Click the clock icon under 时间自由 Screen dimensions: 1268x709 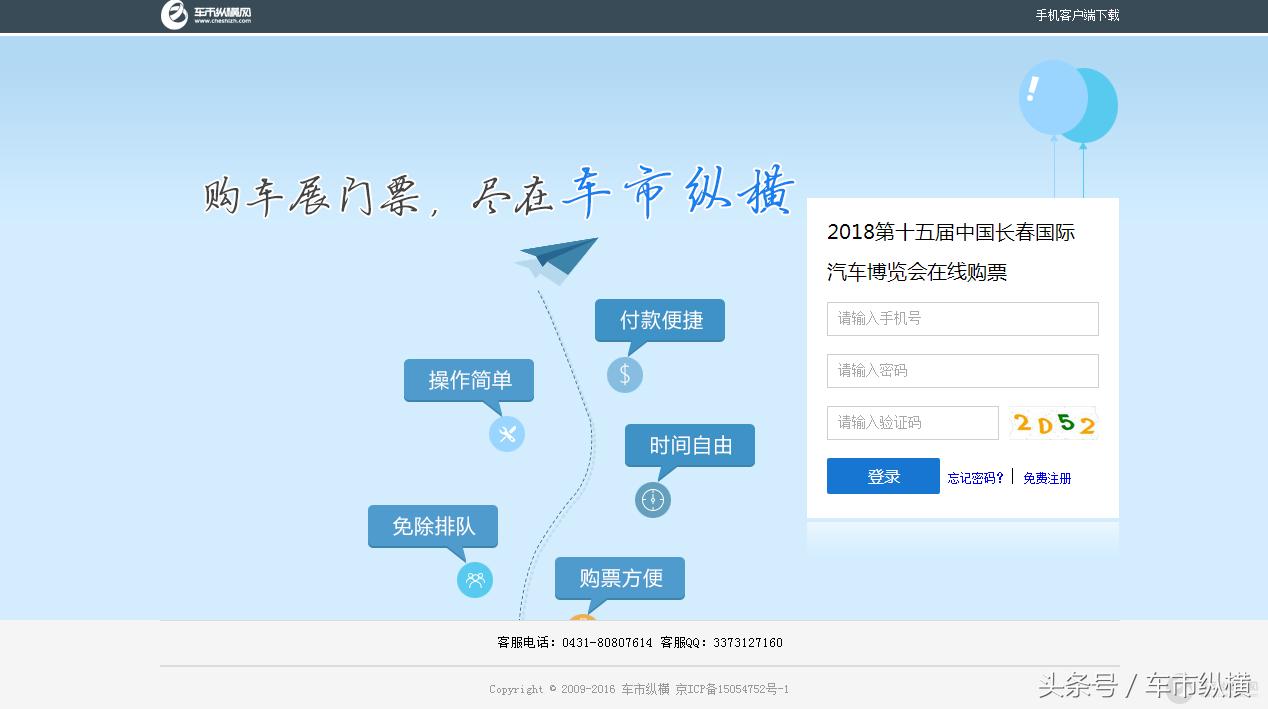[652, 500]
